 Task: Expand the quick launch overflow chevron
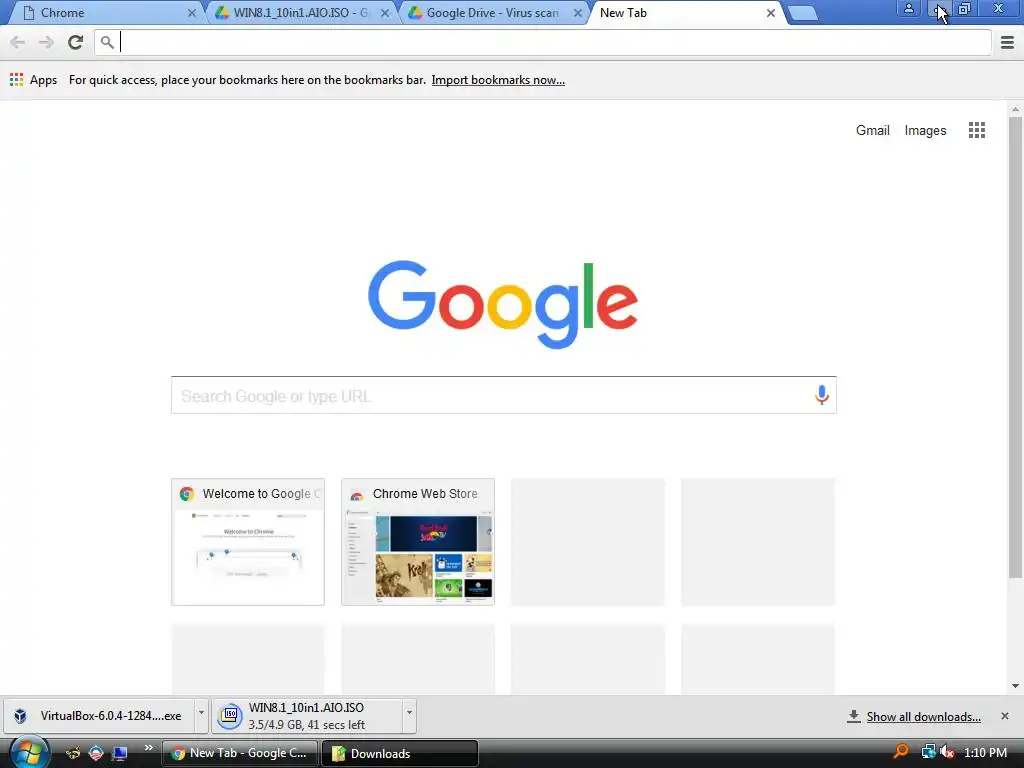click(148, 748)
